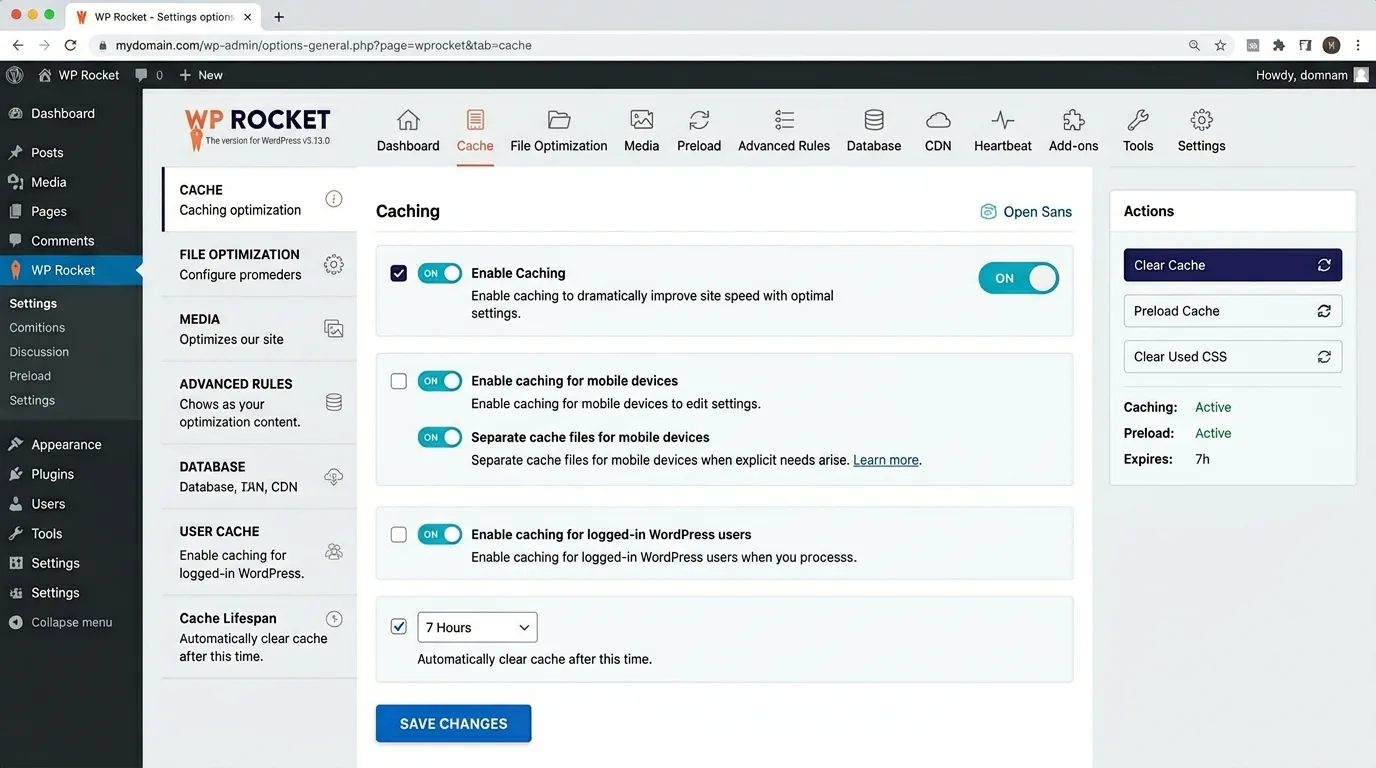Click refresh icon on Preload Cache button
1376x768 pixels.
1324,311
